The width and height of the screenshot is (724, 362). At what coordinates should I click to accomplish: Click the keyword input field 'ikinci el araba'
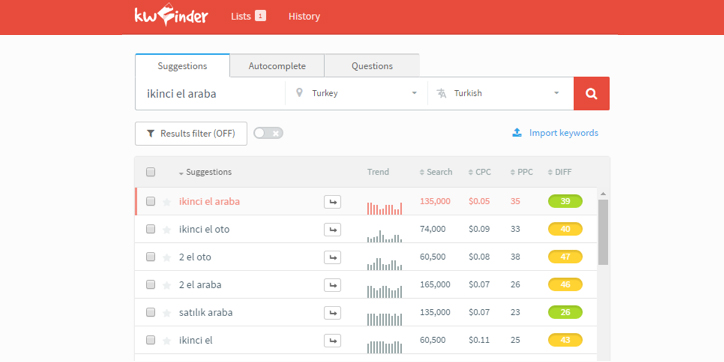point(211,94)
